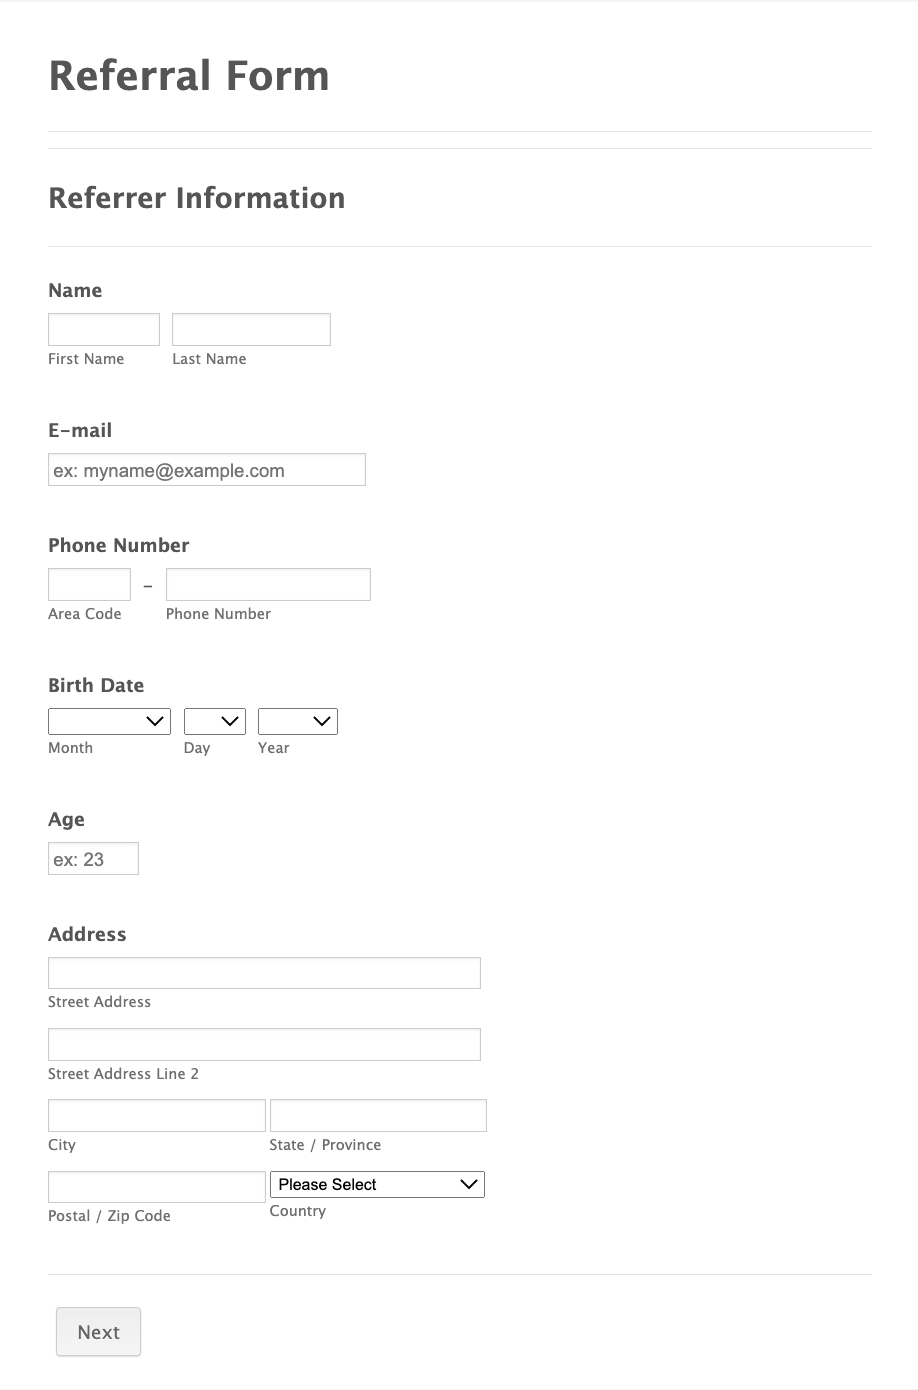Viewport: 918px width, 1390px height.
Task: Select the City input box
Action: coord(157,1116)
